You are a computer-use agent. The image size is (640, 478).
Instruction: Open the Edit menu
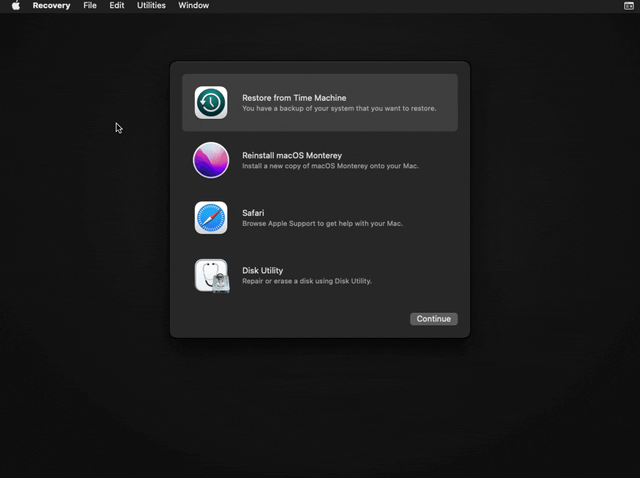[x=117, y=6]
